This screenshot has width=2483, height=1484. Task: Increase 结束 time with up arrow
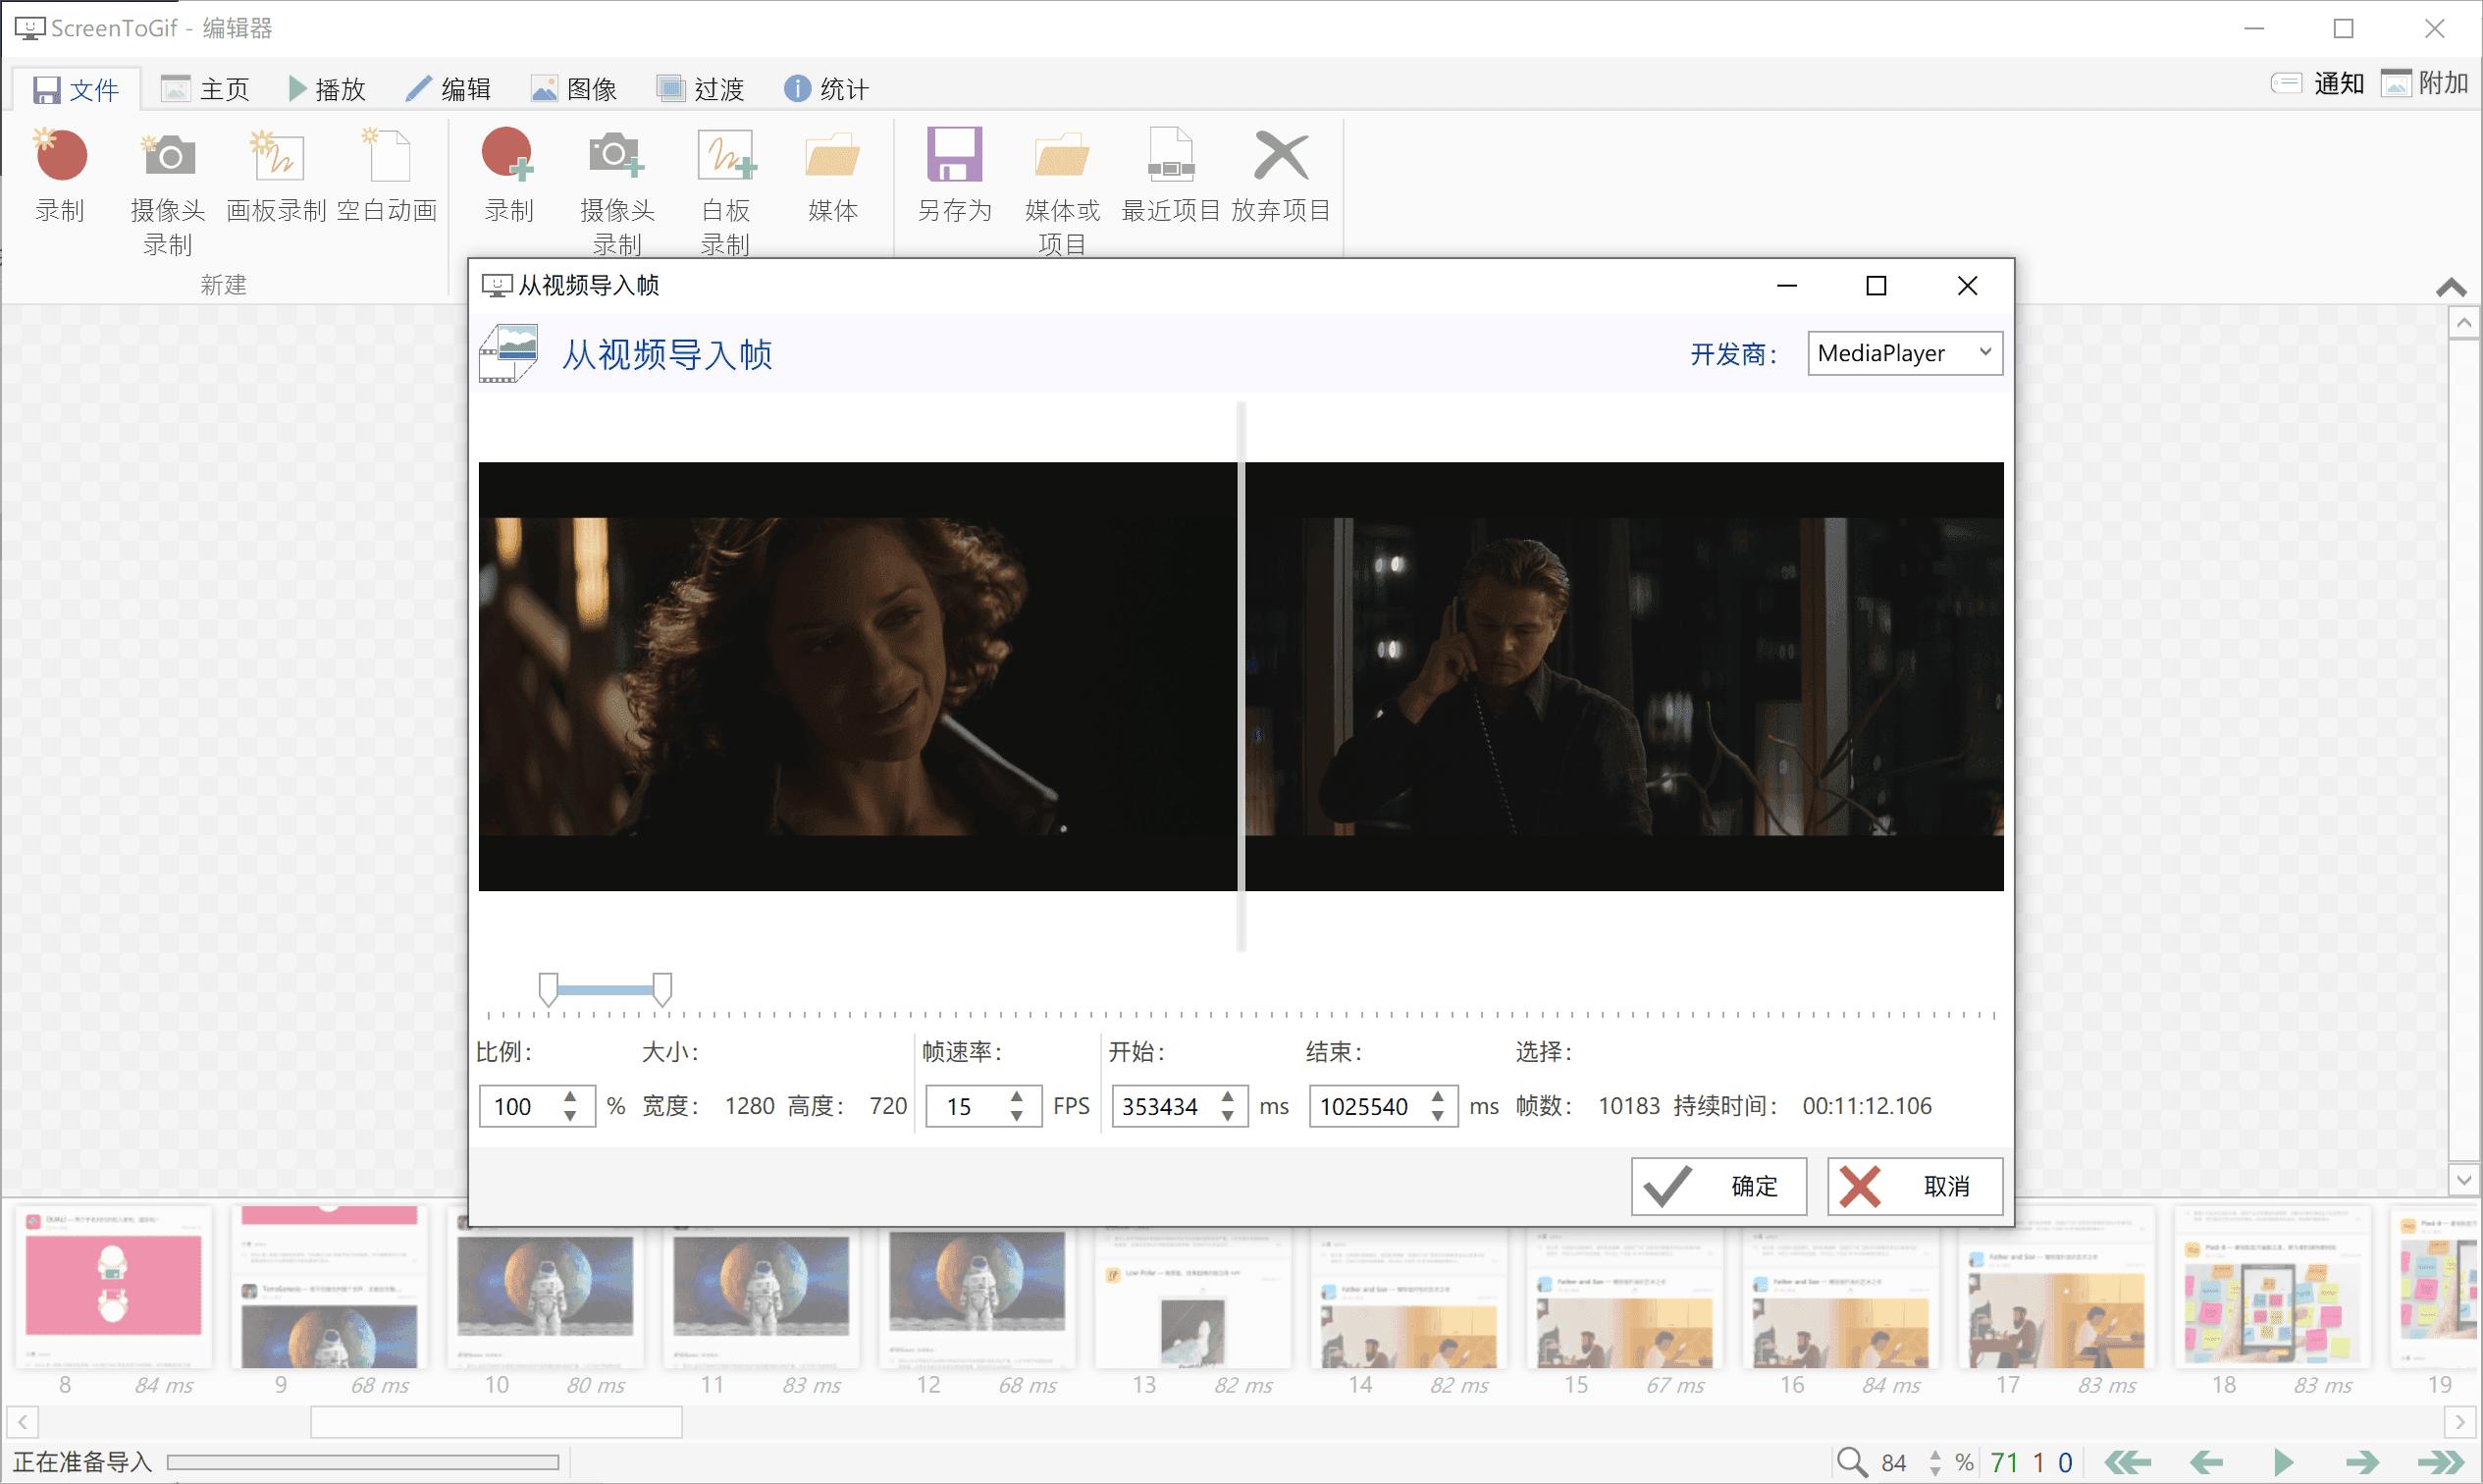pos(1438,1097)
